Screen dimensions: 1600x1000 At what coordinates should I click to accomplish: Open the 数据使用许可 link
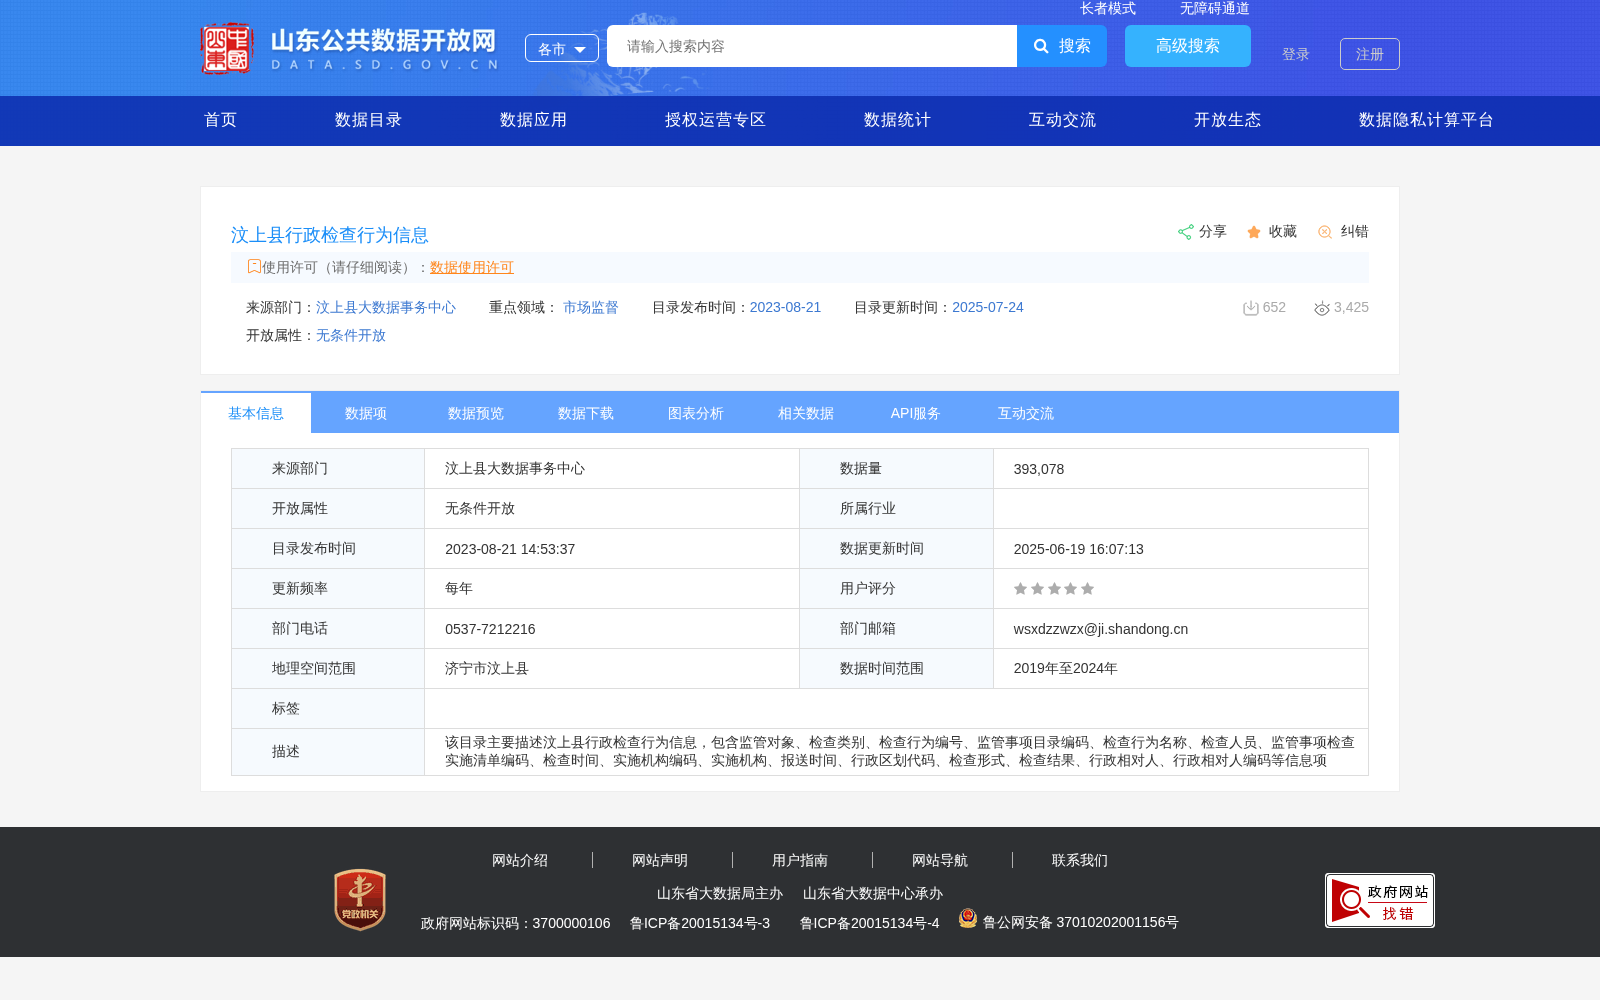[471, 267]
